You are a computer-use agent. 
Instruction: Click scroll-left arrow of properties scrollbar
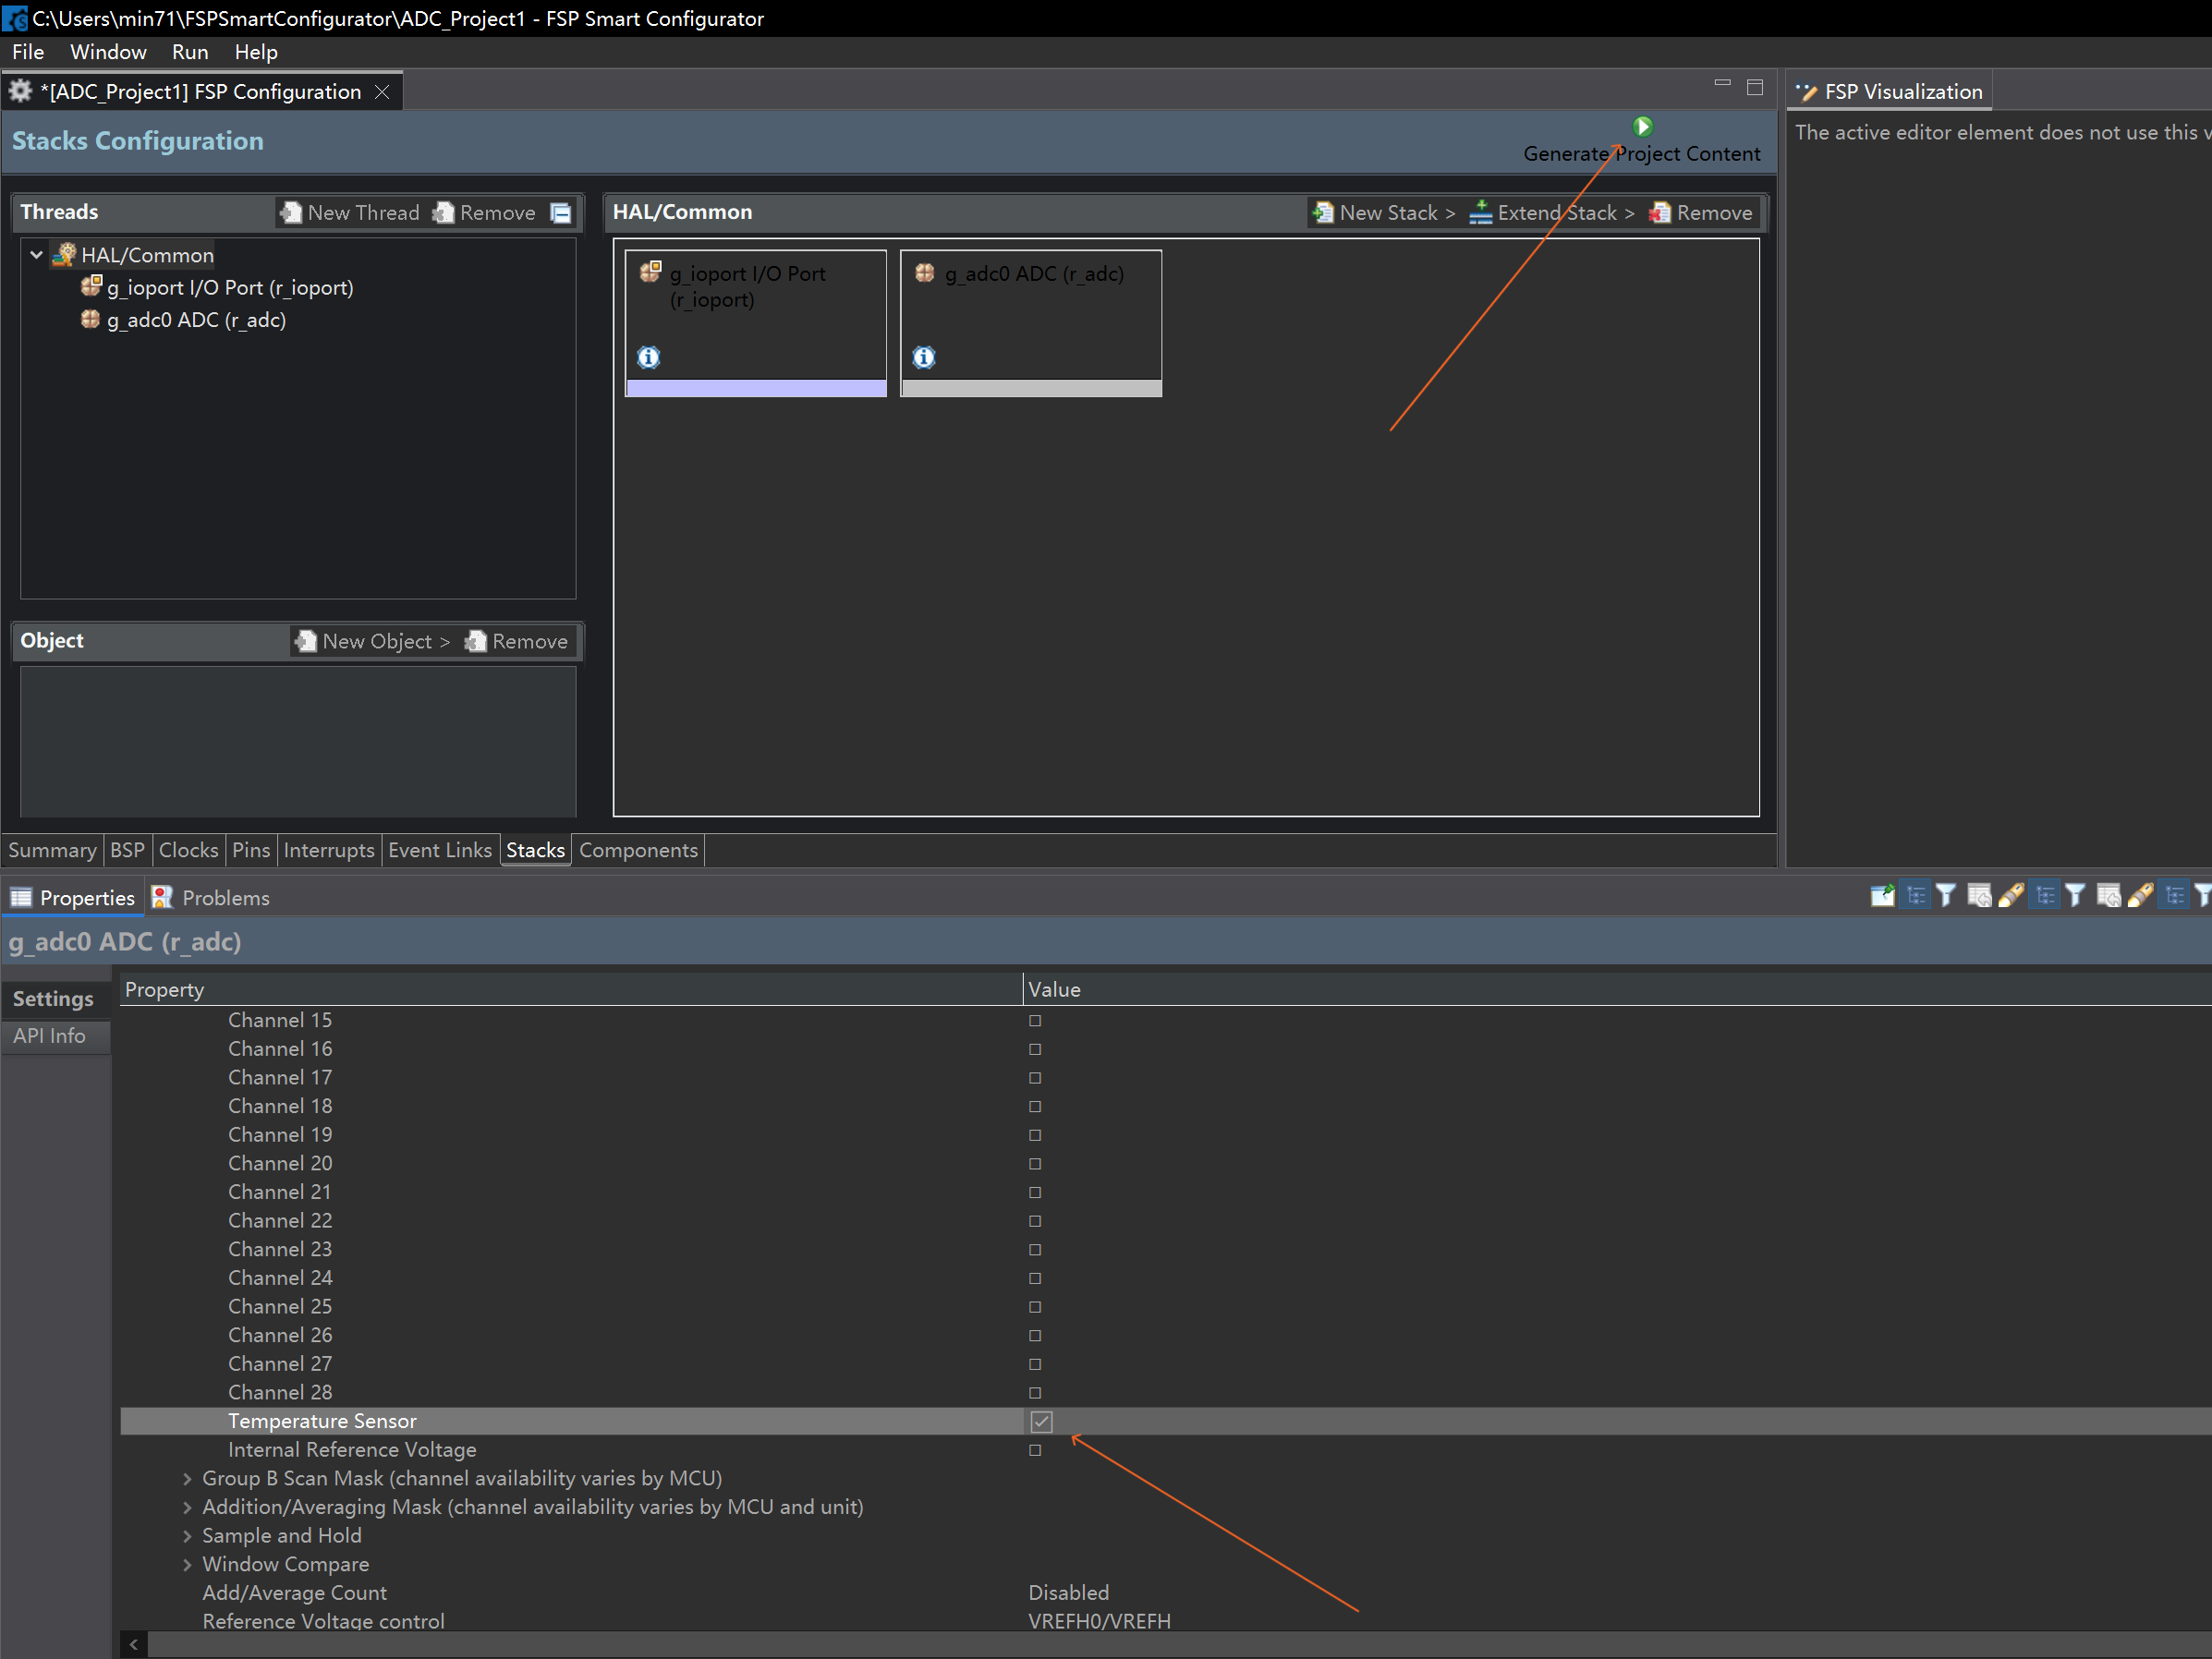[134, 1644]
